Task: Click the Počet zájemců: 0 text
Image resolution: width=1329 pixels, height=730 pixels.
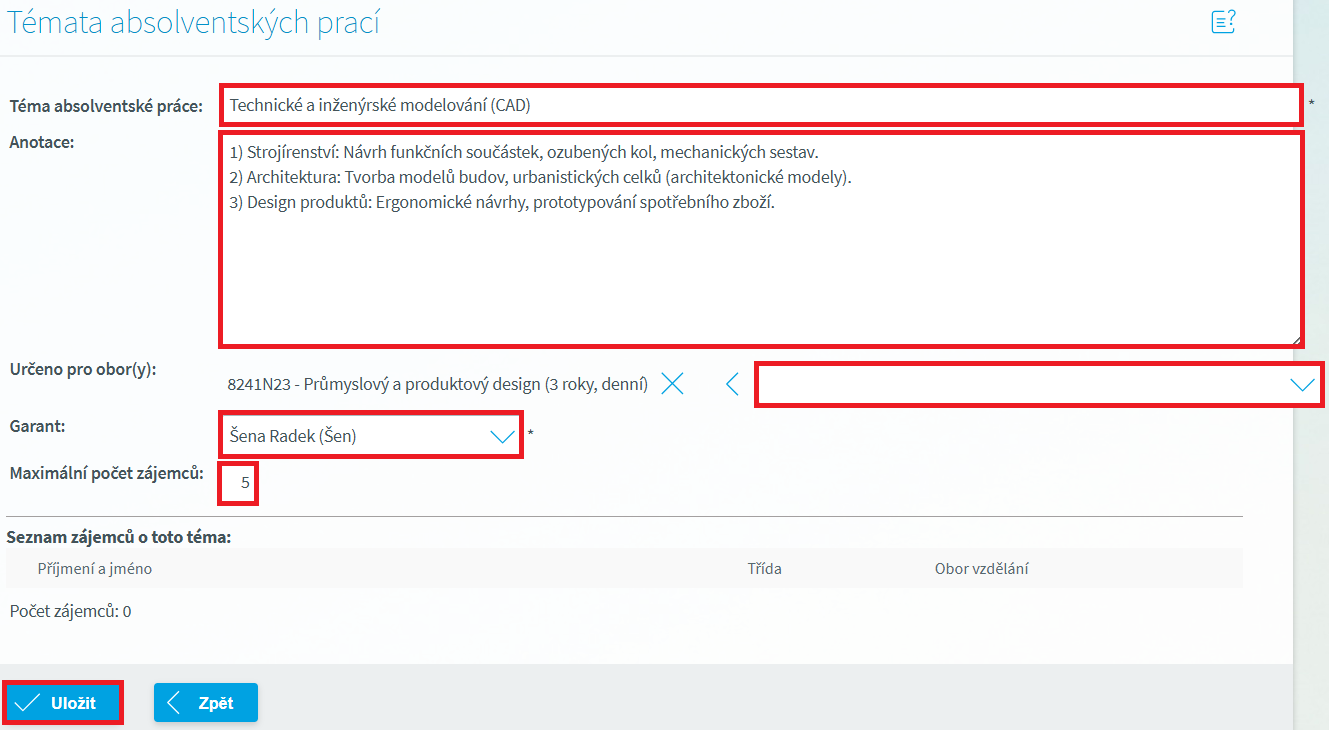Action: pyautogui.click(x=70, y=611)
